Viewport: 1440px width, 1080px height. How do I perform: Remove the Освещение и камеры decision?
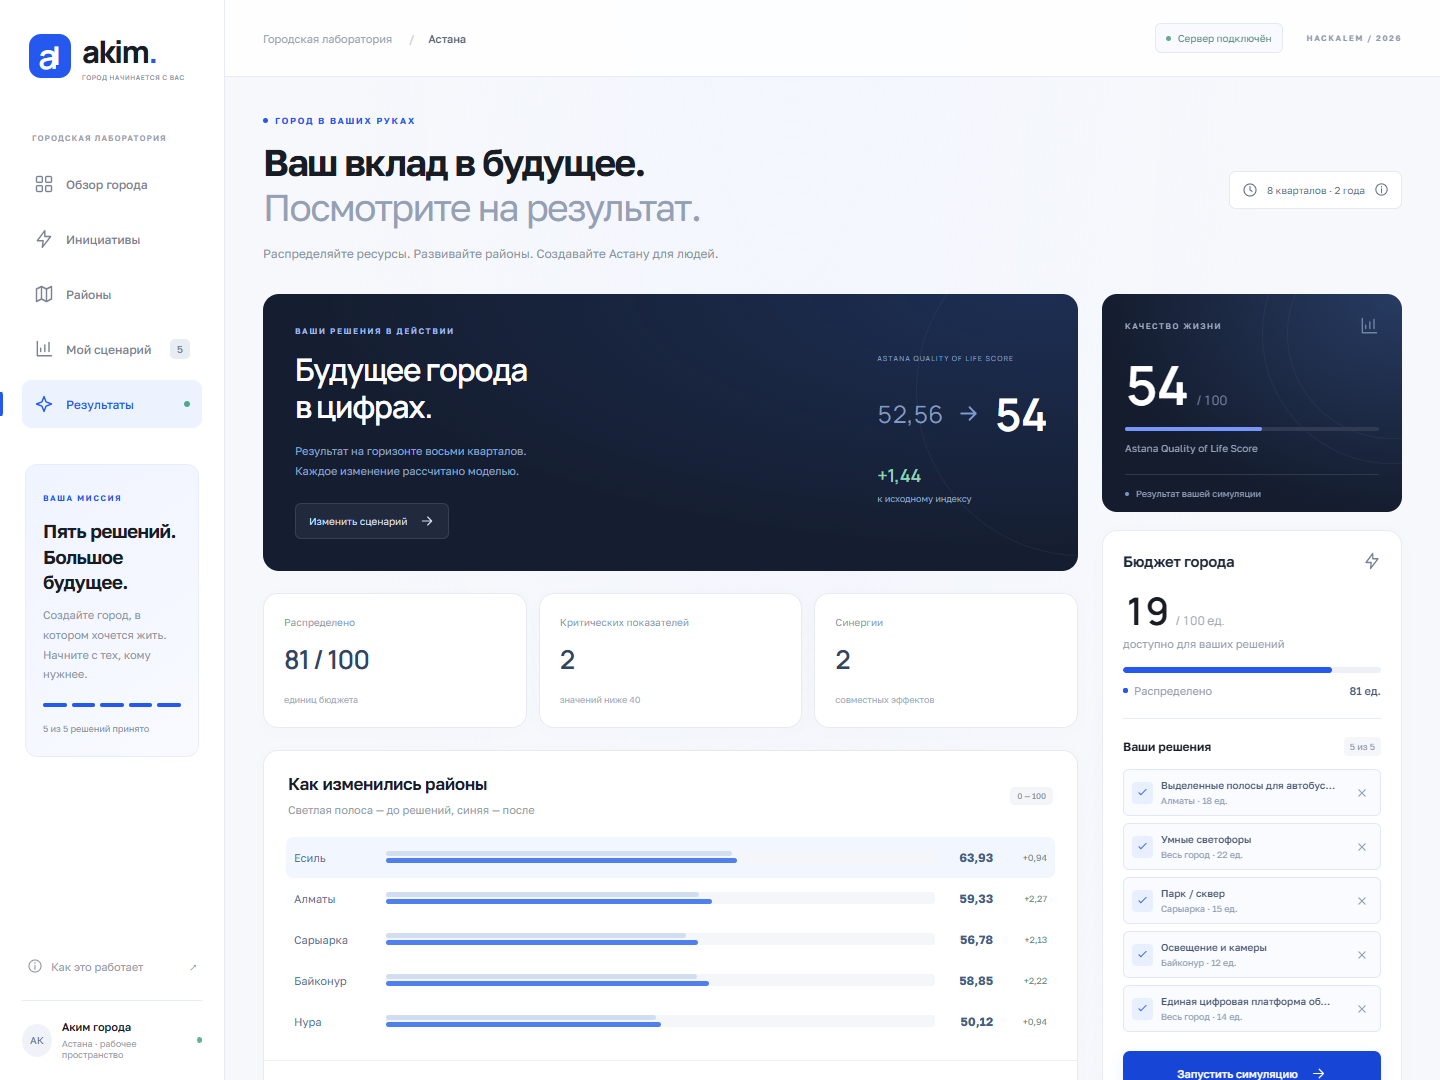(x=1362, y=955)
